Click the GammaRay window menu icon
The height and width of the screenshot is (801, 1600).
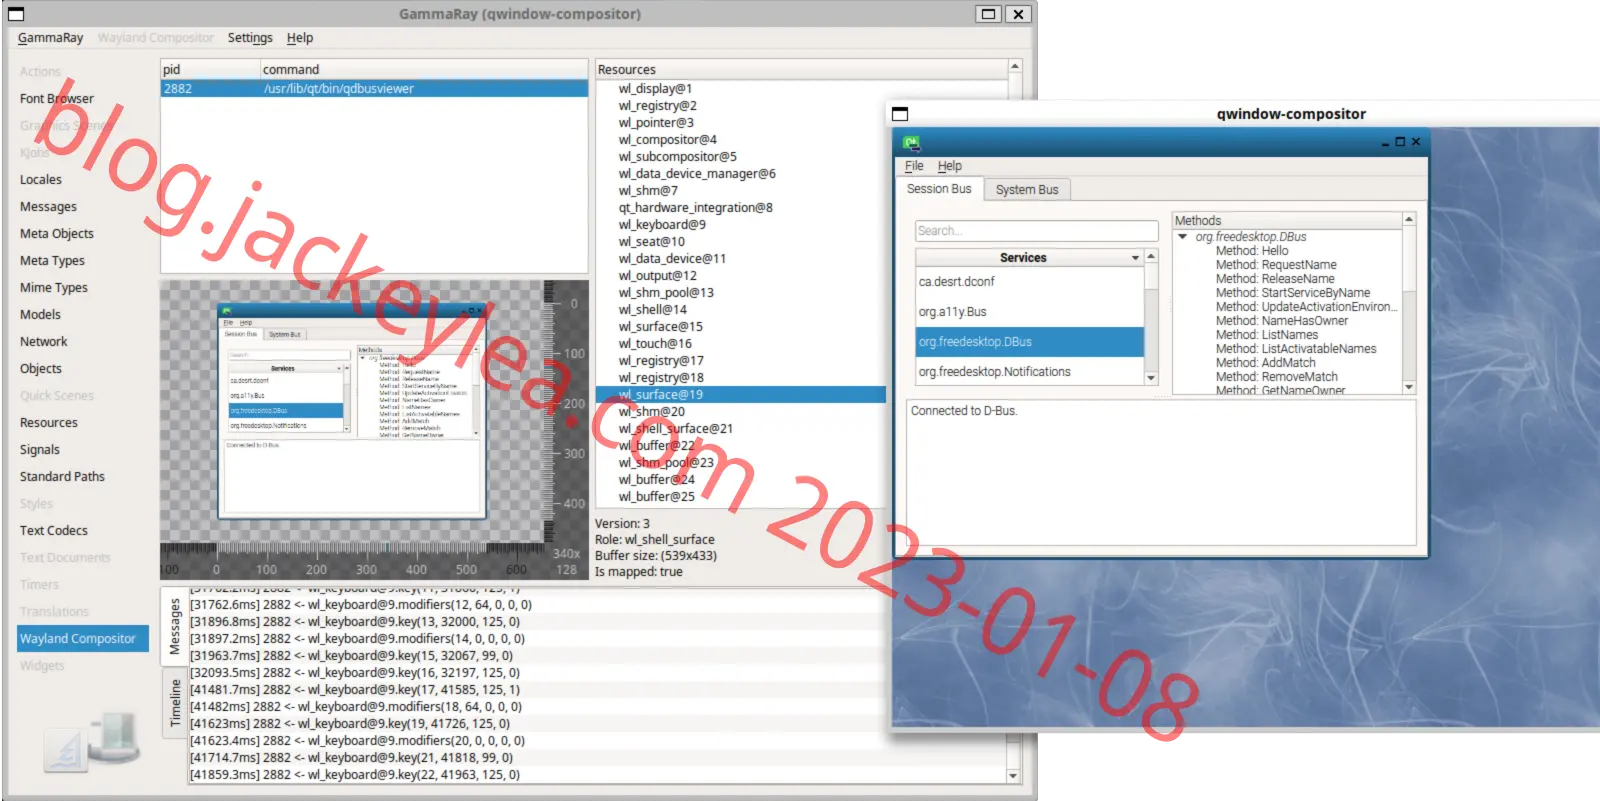coord(16,14)
